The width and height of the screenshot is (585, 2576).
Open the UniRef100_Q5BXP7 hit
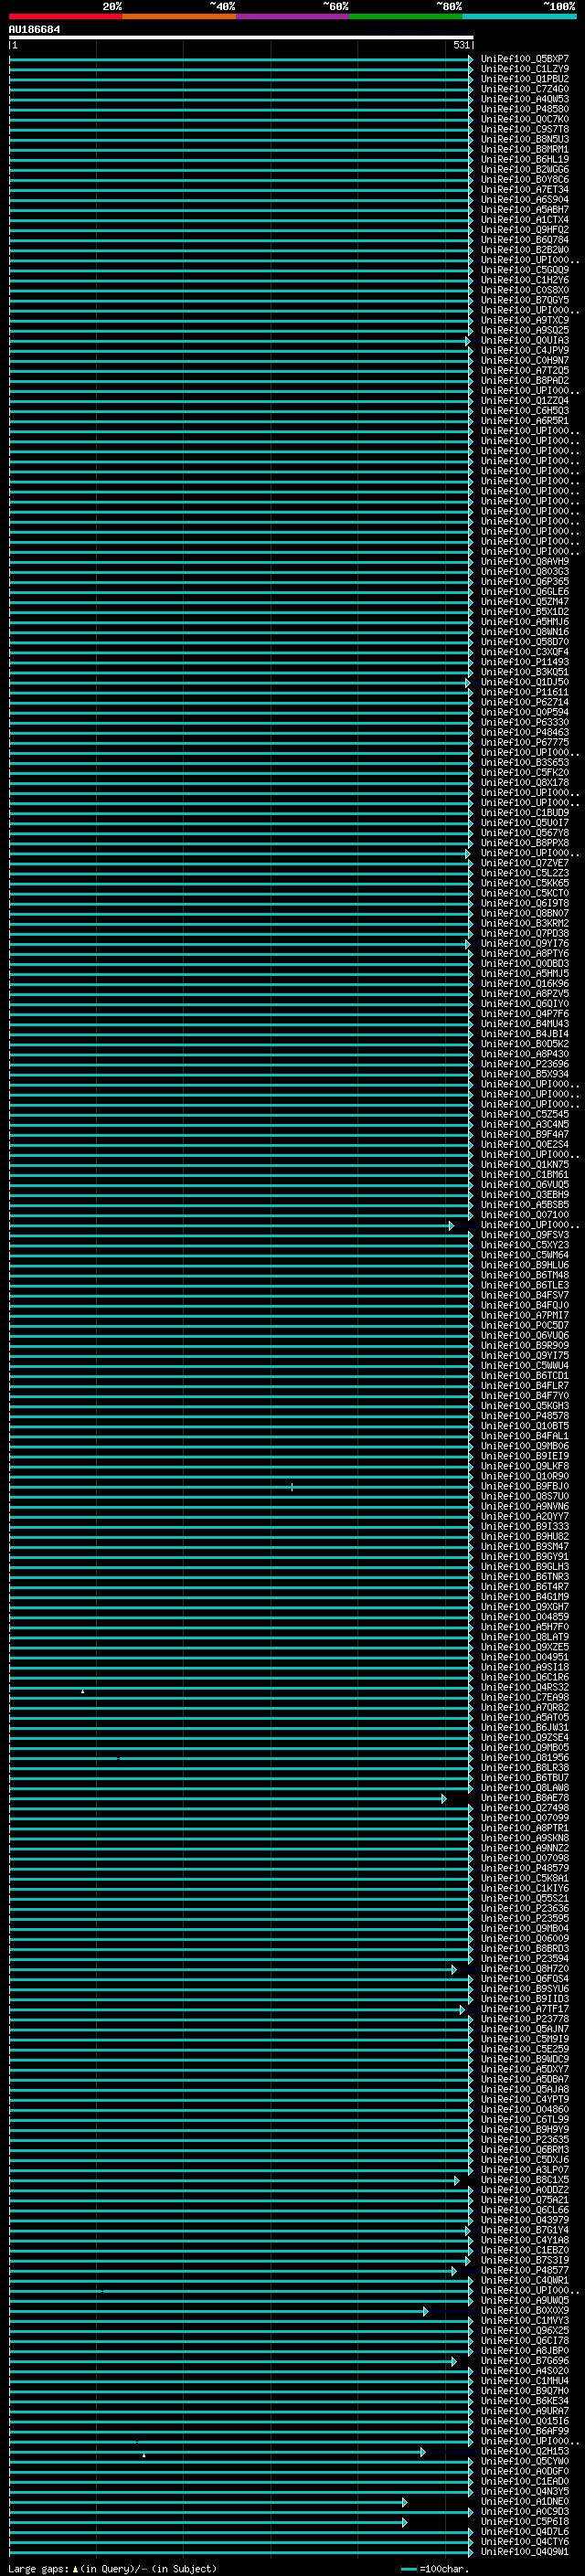(525, 59)
